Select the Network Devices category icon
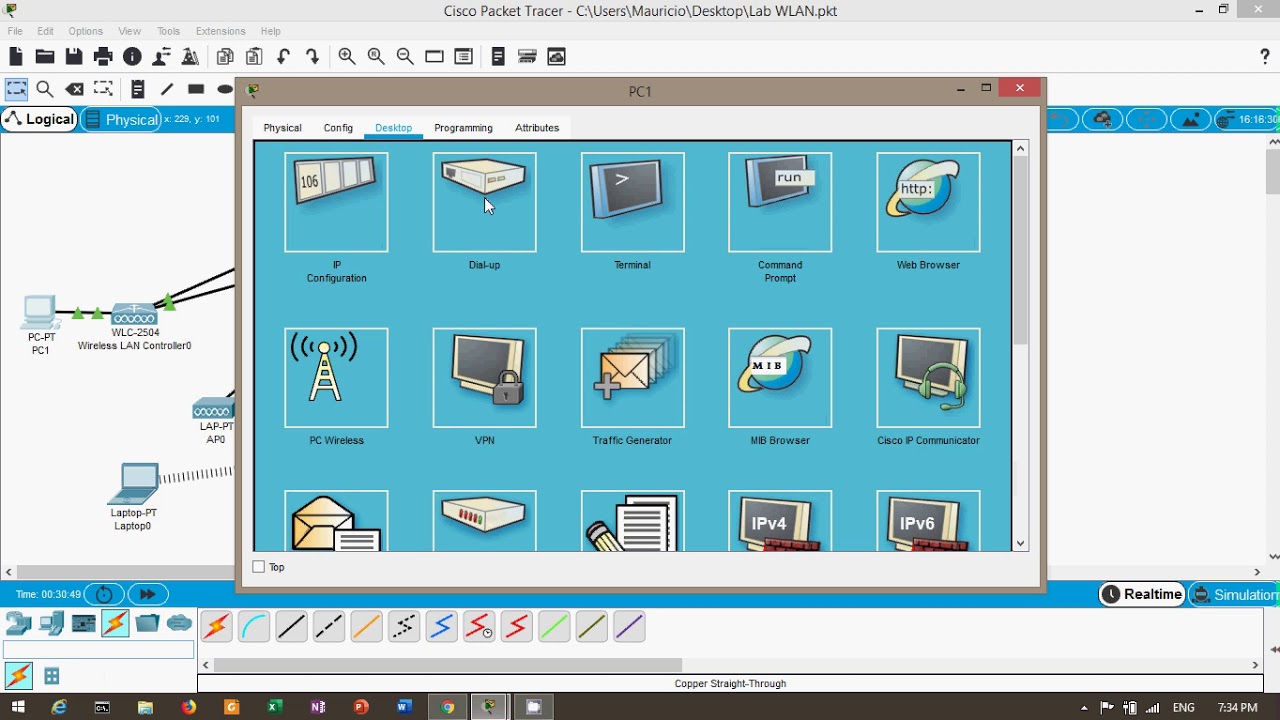 click(x=19, y=624)
